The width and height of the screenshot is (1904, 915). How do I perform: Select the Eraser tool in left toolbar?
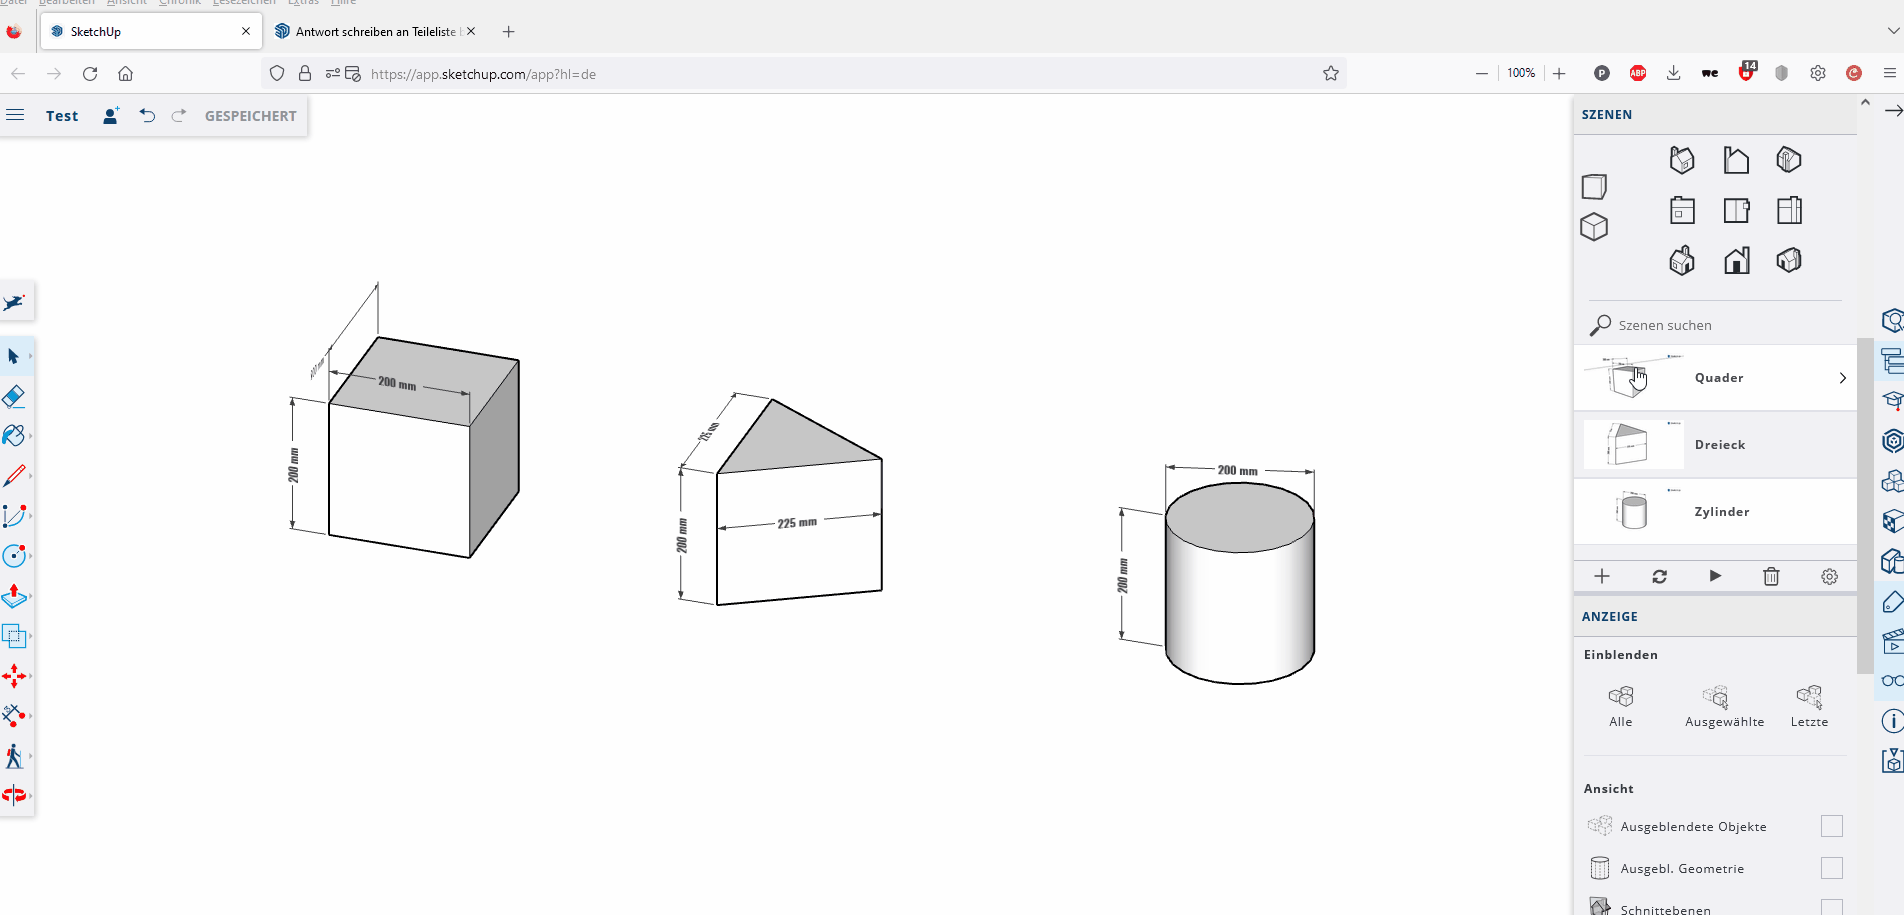(14, 397)
